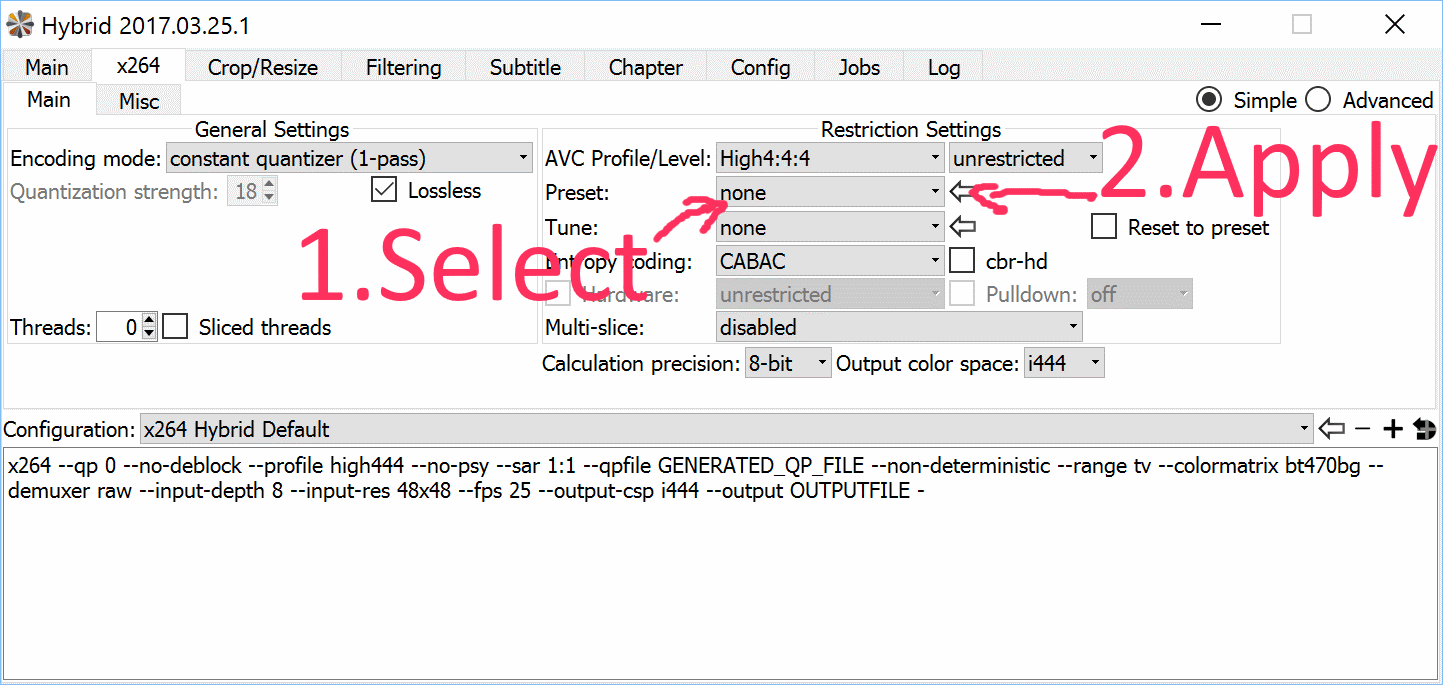Open the Tune dropdown
Screen dimensions: 1443x685
[829, 227]
